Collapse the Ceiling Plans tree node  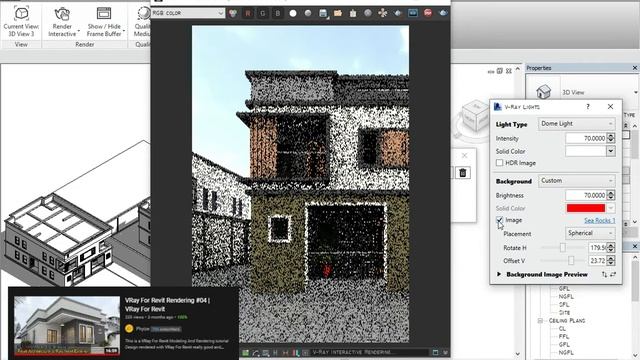(540, 321)
